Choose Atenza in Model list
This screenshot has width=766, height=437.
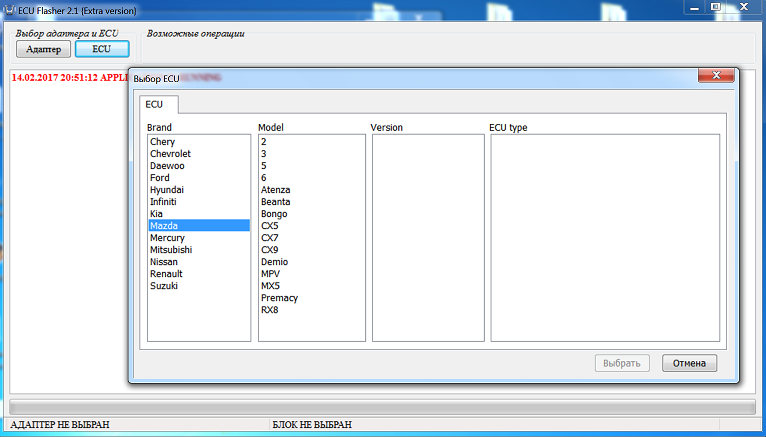click(312, 190)
